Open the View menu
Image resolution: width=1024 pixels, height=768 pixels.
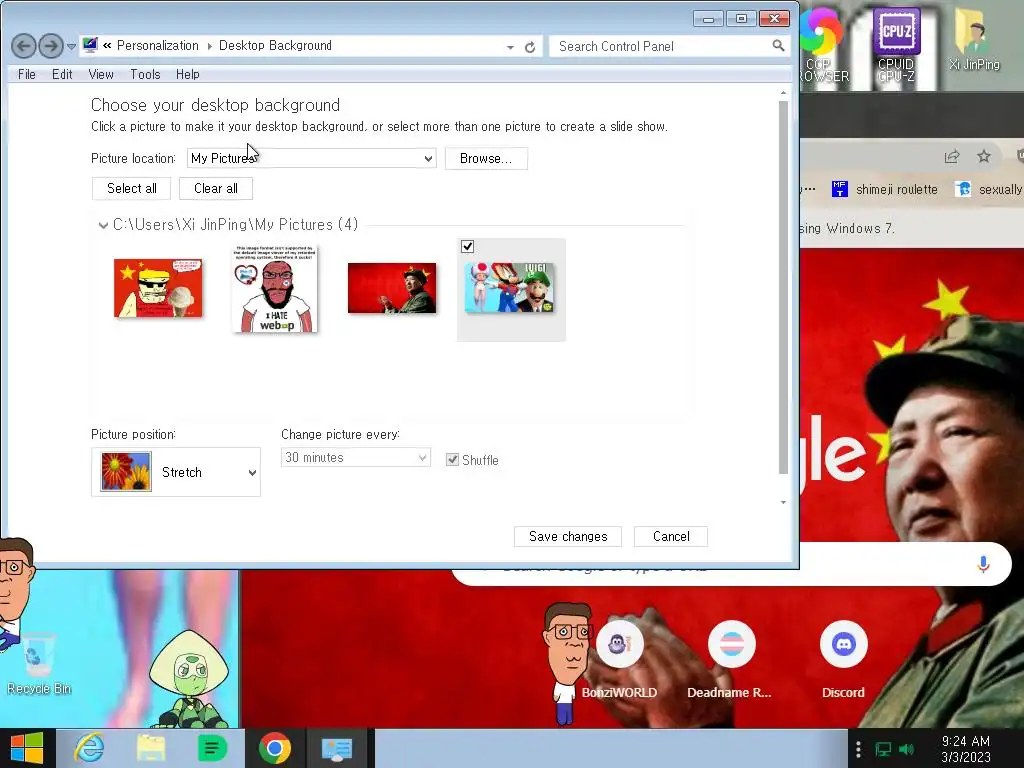(x=101, y=74)
